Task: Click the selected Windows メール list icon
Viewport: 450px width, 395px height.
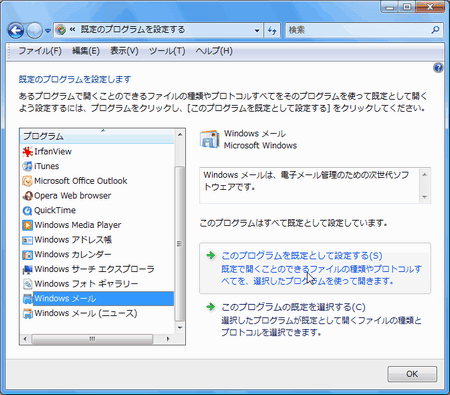Action: coord(27,299)
